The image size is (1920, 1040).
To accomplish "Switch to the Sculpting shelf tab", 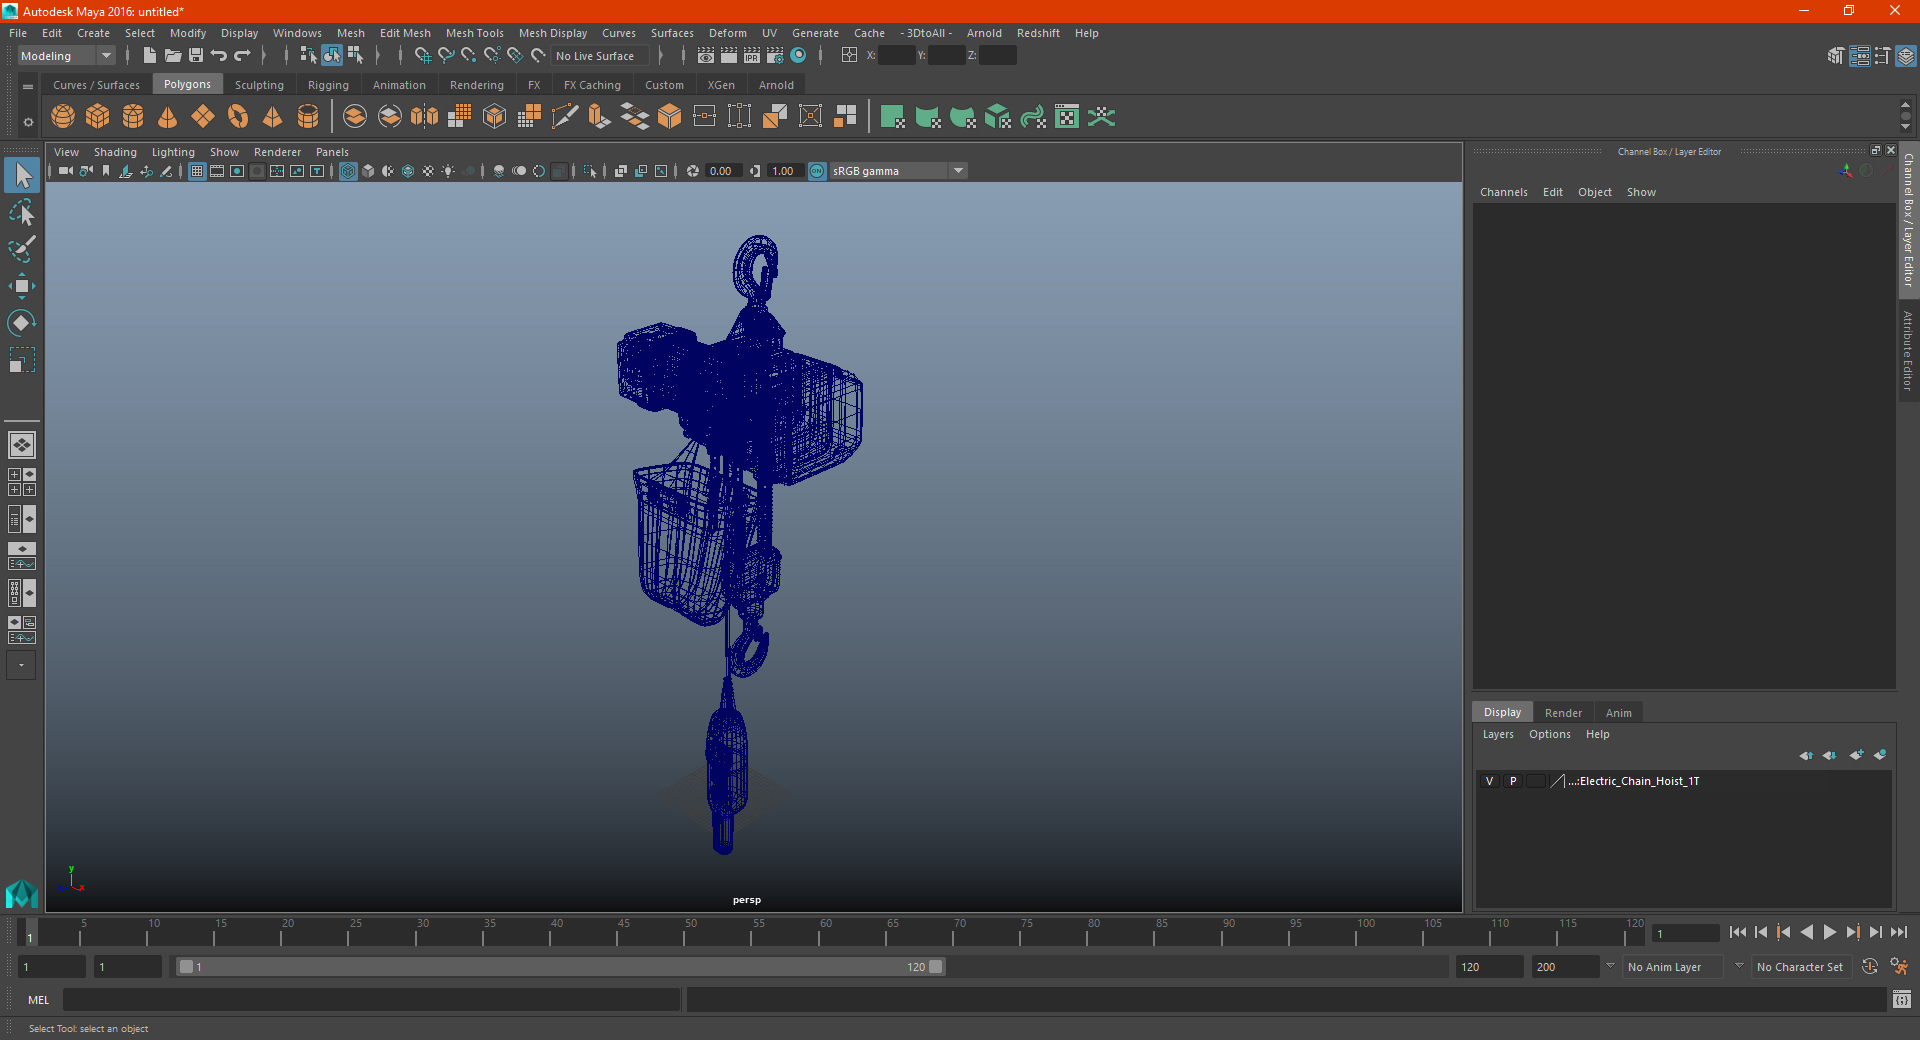I will 259,85.
